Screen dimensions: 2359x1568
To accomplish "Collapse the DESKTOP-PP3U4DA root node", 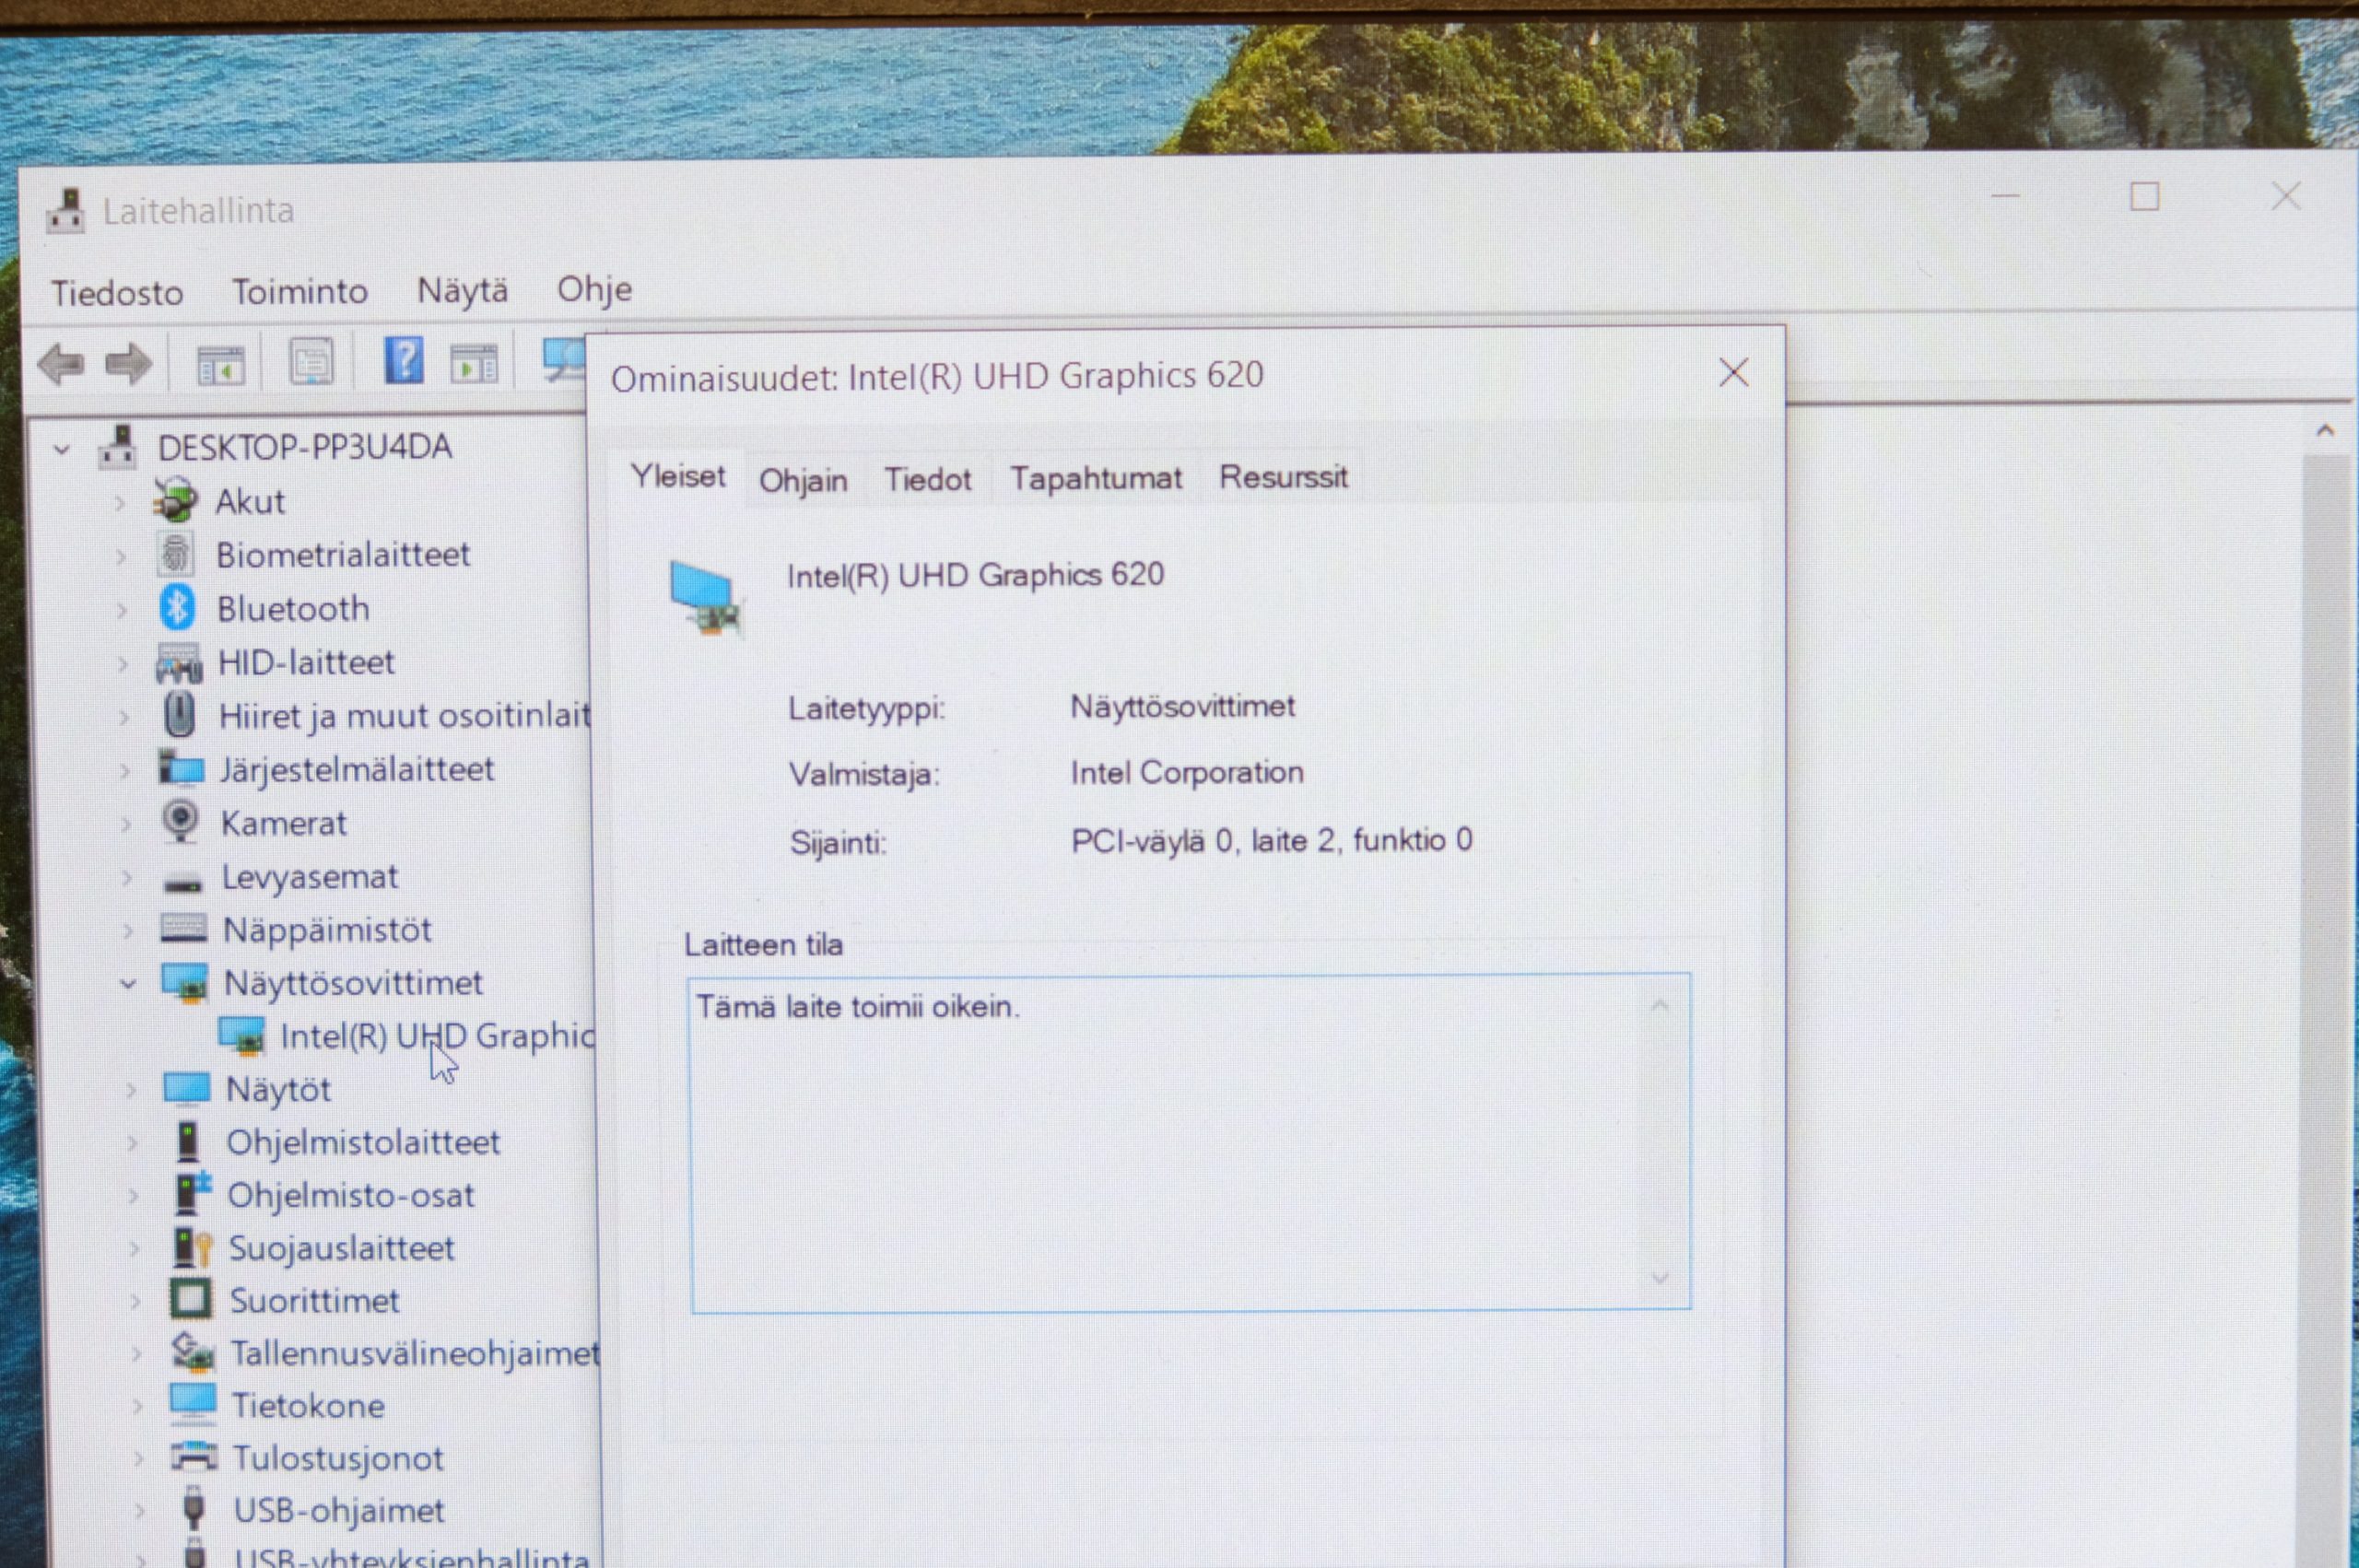I will point(63,450).
